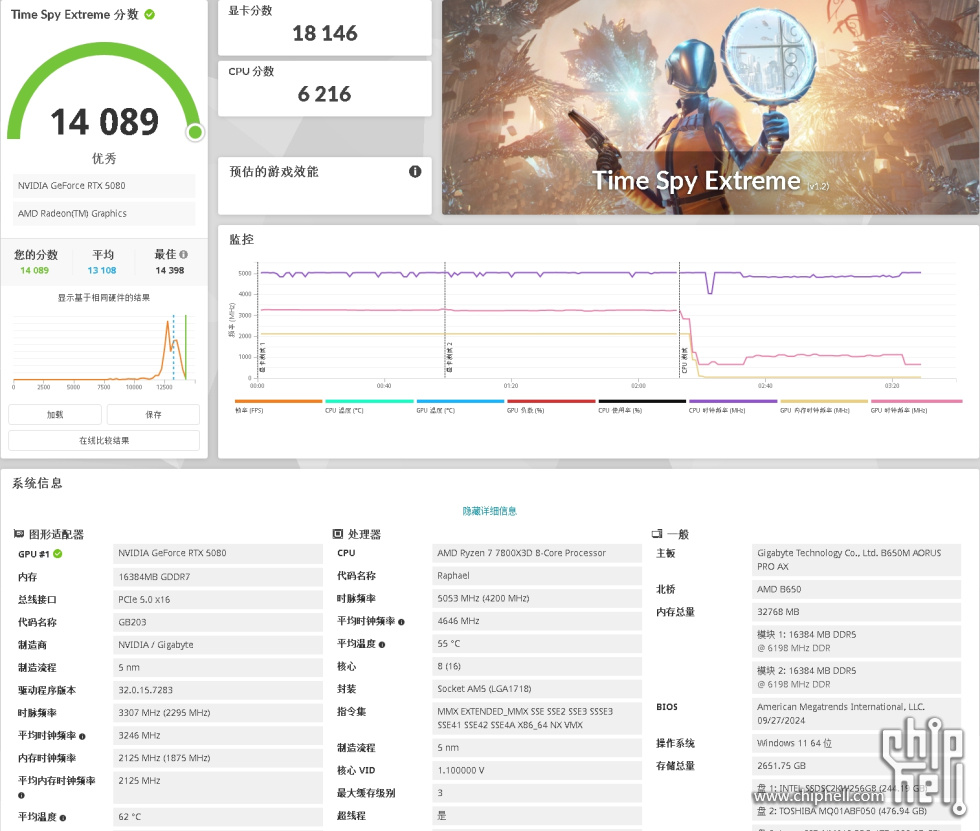
Task: Click 显卡测试 2 marker line in chart
Action: [445, 319]
